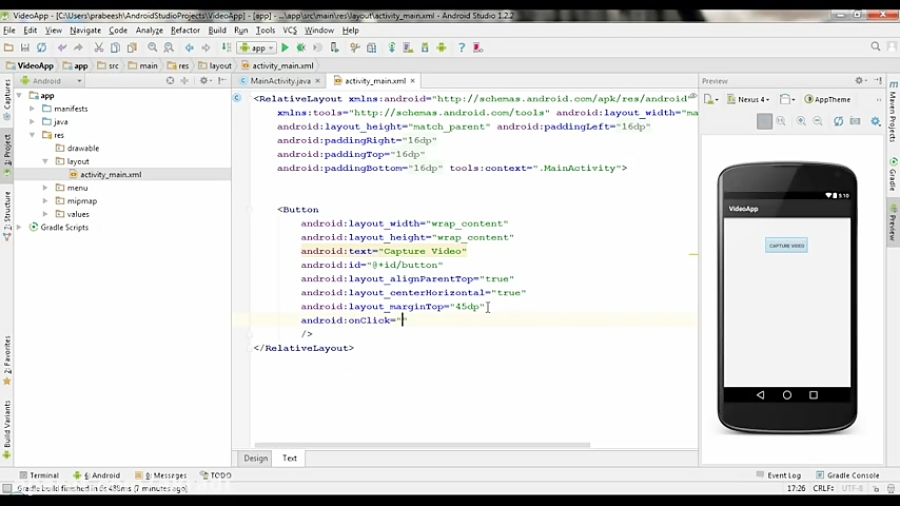
Task: Select activity_main.xml in project tree
Action: [110, 174]
